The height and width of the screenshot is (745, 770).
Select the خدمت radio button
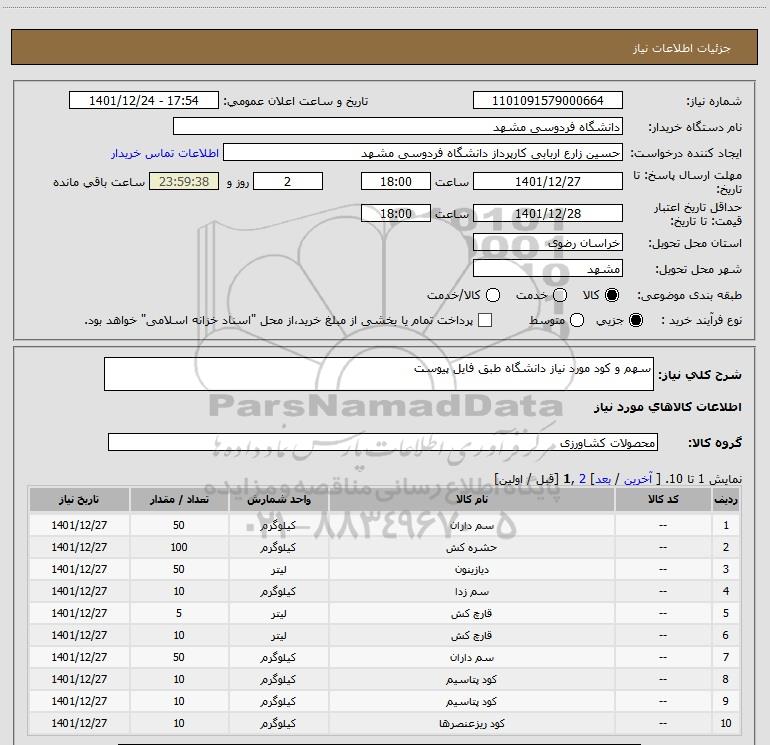coord(560,295)
